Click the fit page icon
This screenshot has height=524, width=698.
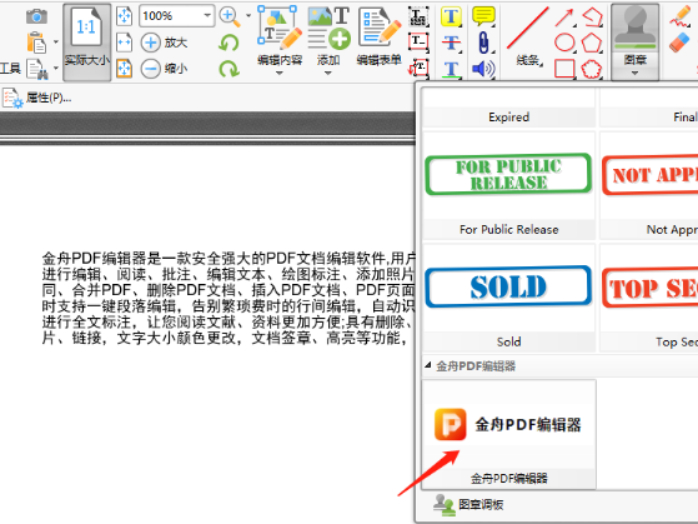pos(124,16)
